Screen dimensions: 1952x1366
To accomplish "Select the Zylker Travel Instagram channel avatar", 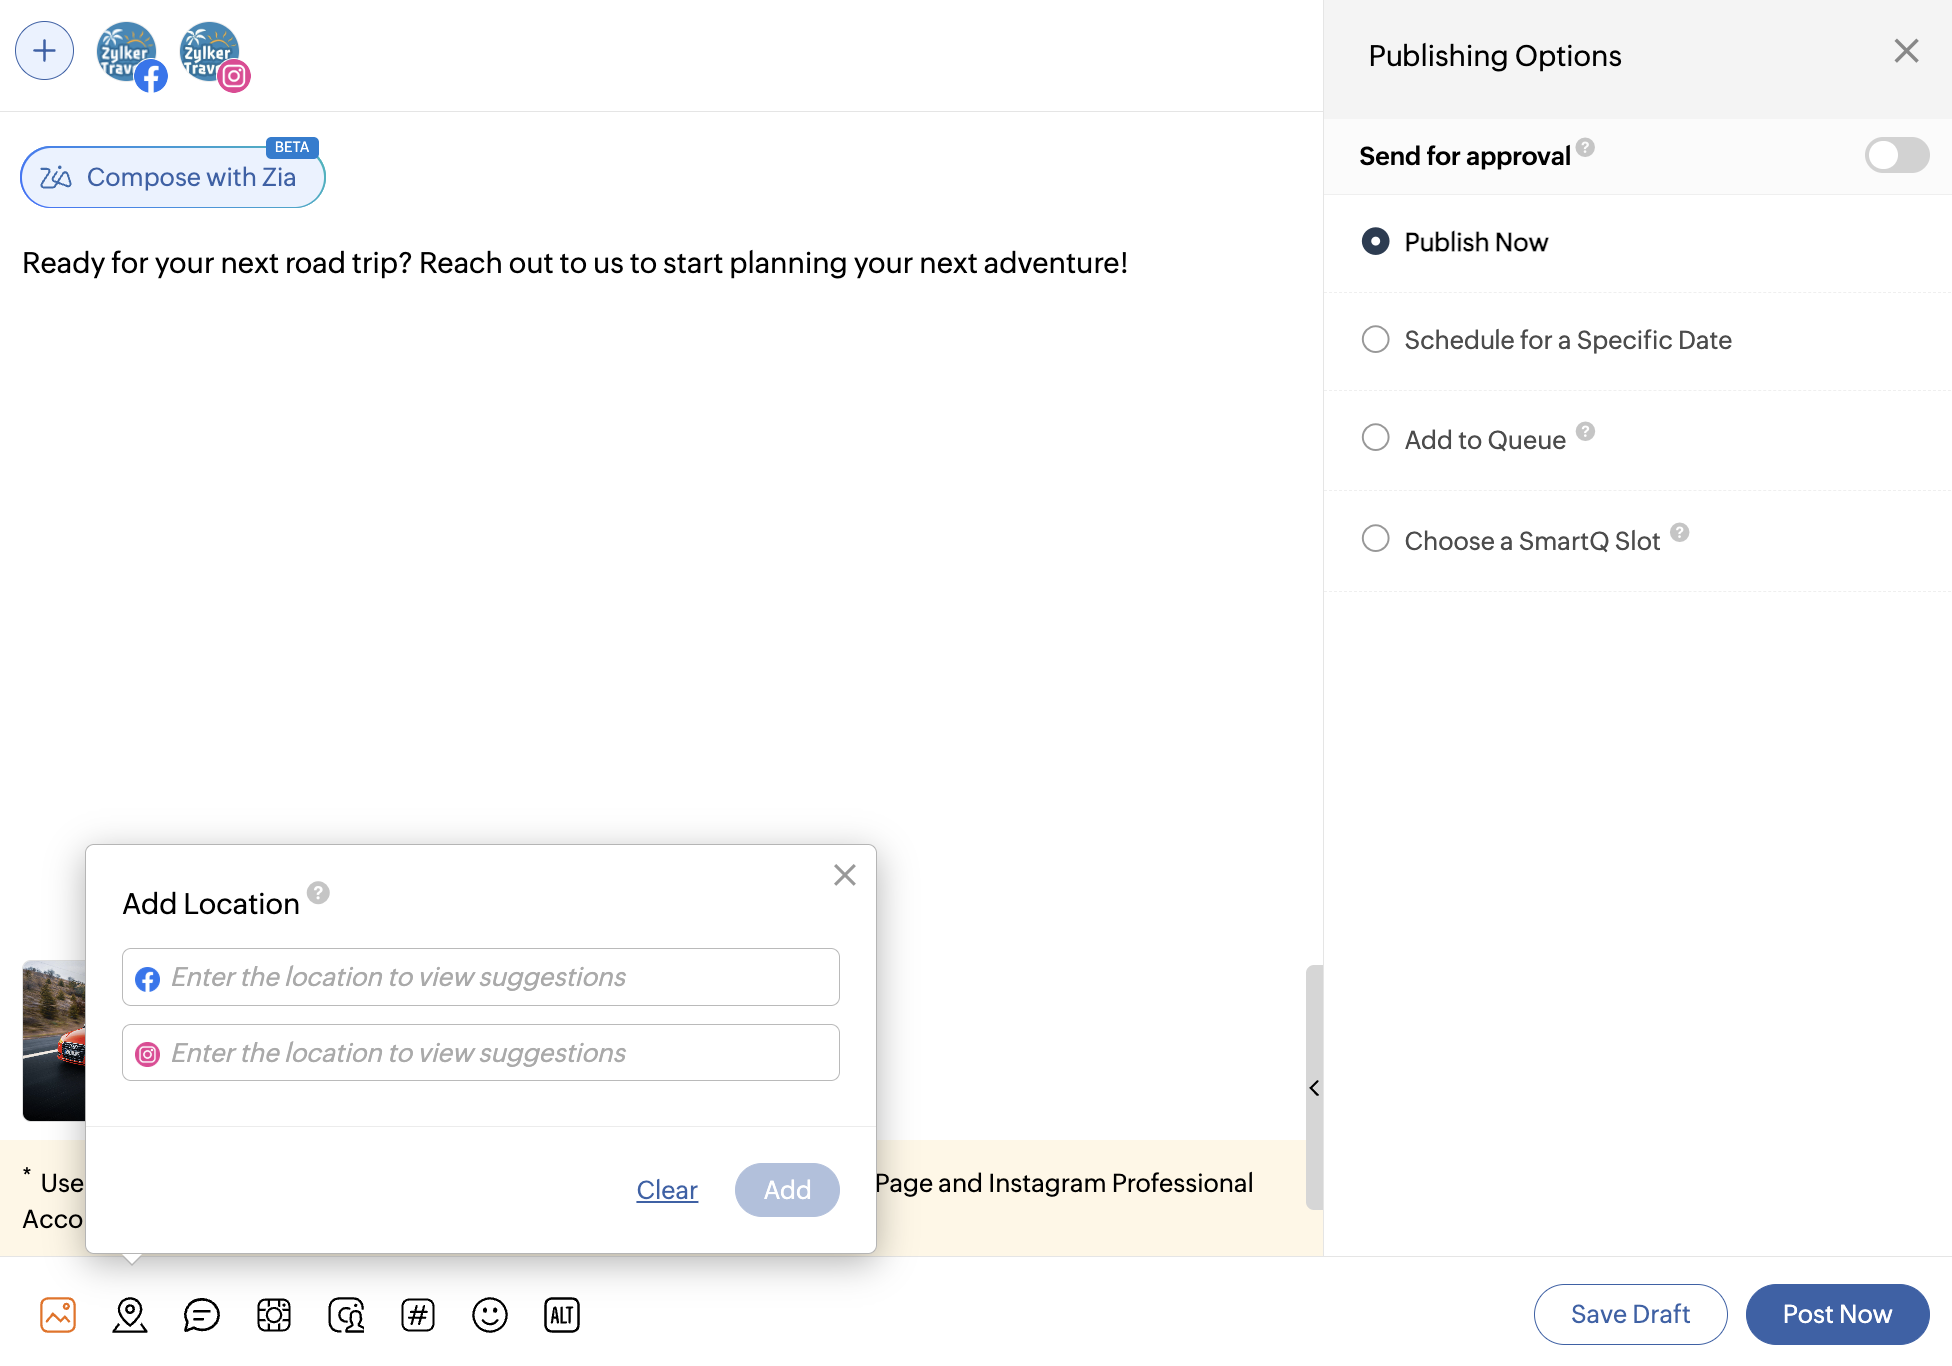I will pyautogui.click(x=211, y=53).
